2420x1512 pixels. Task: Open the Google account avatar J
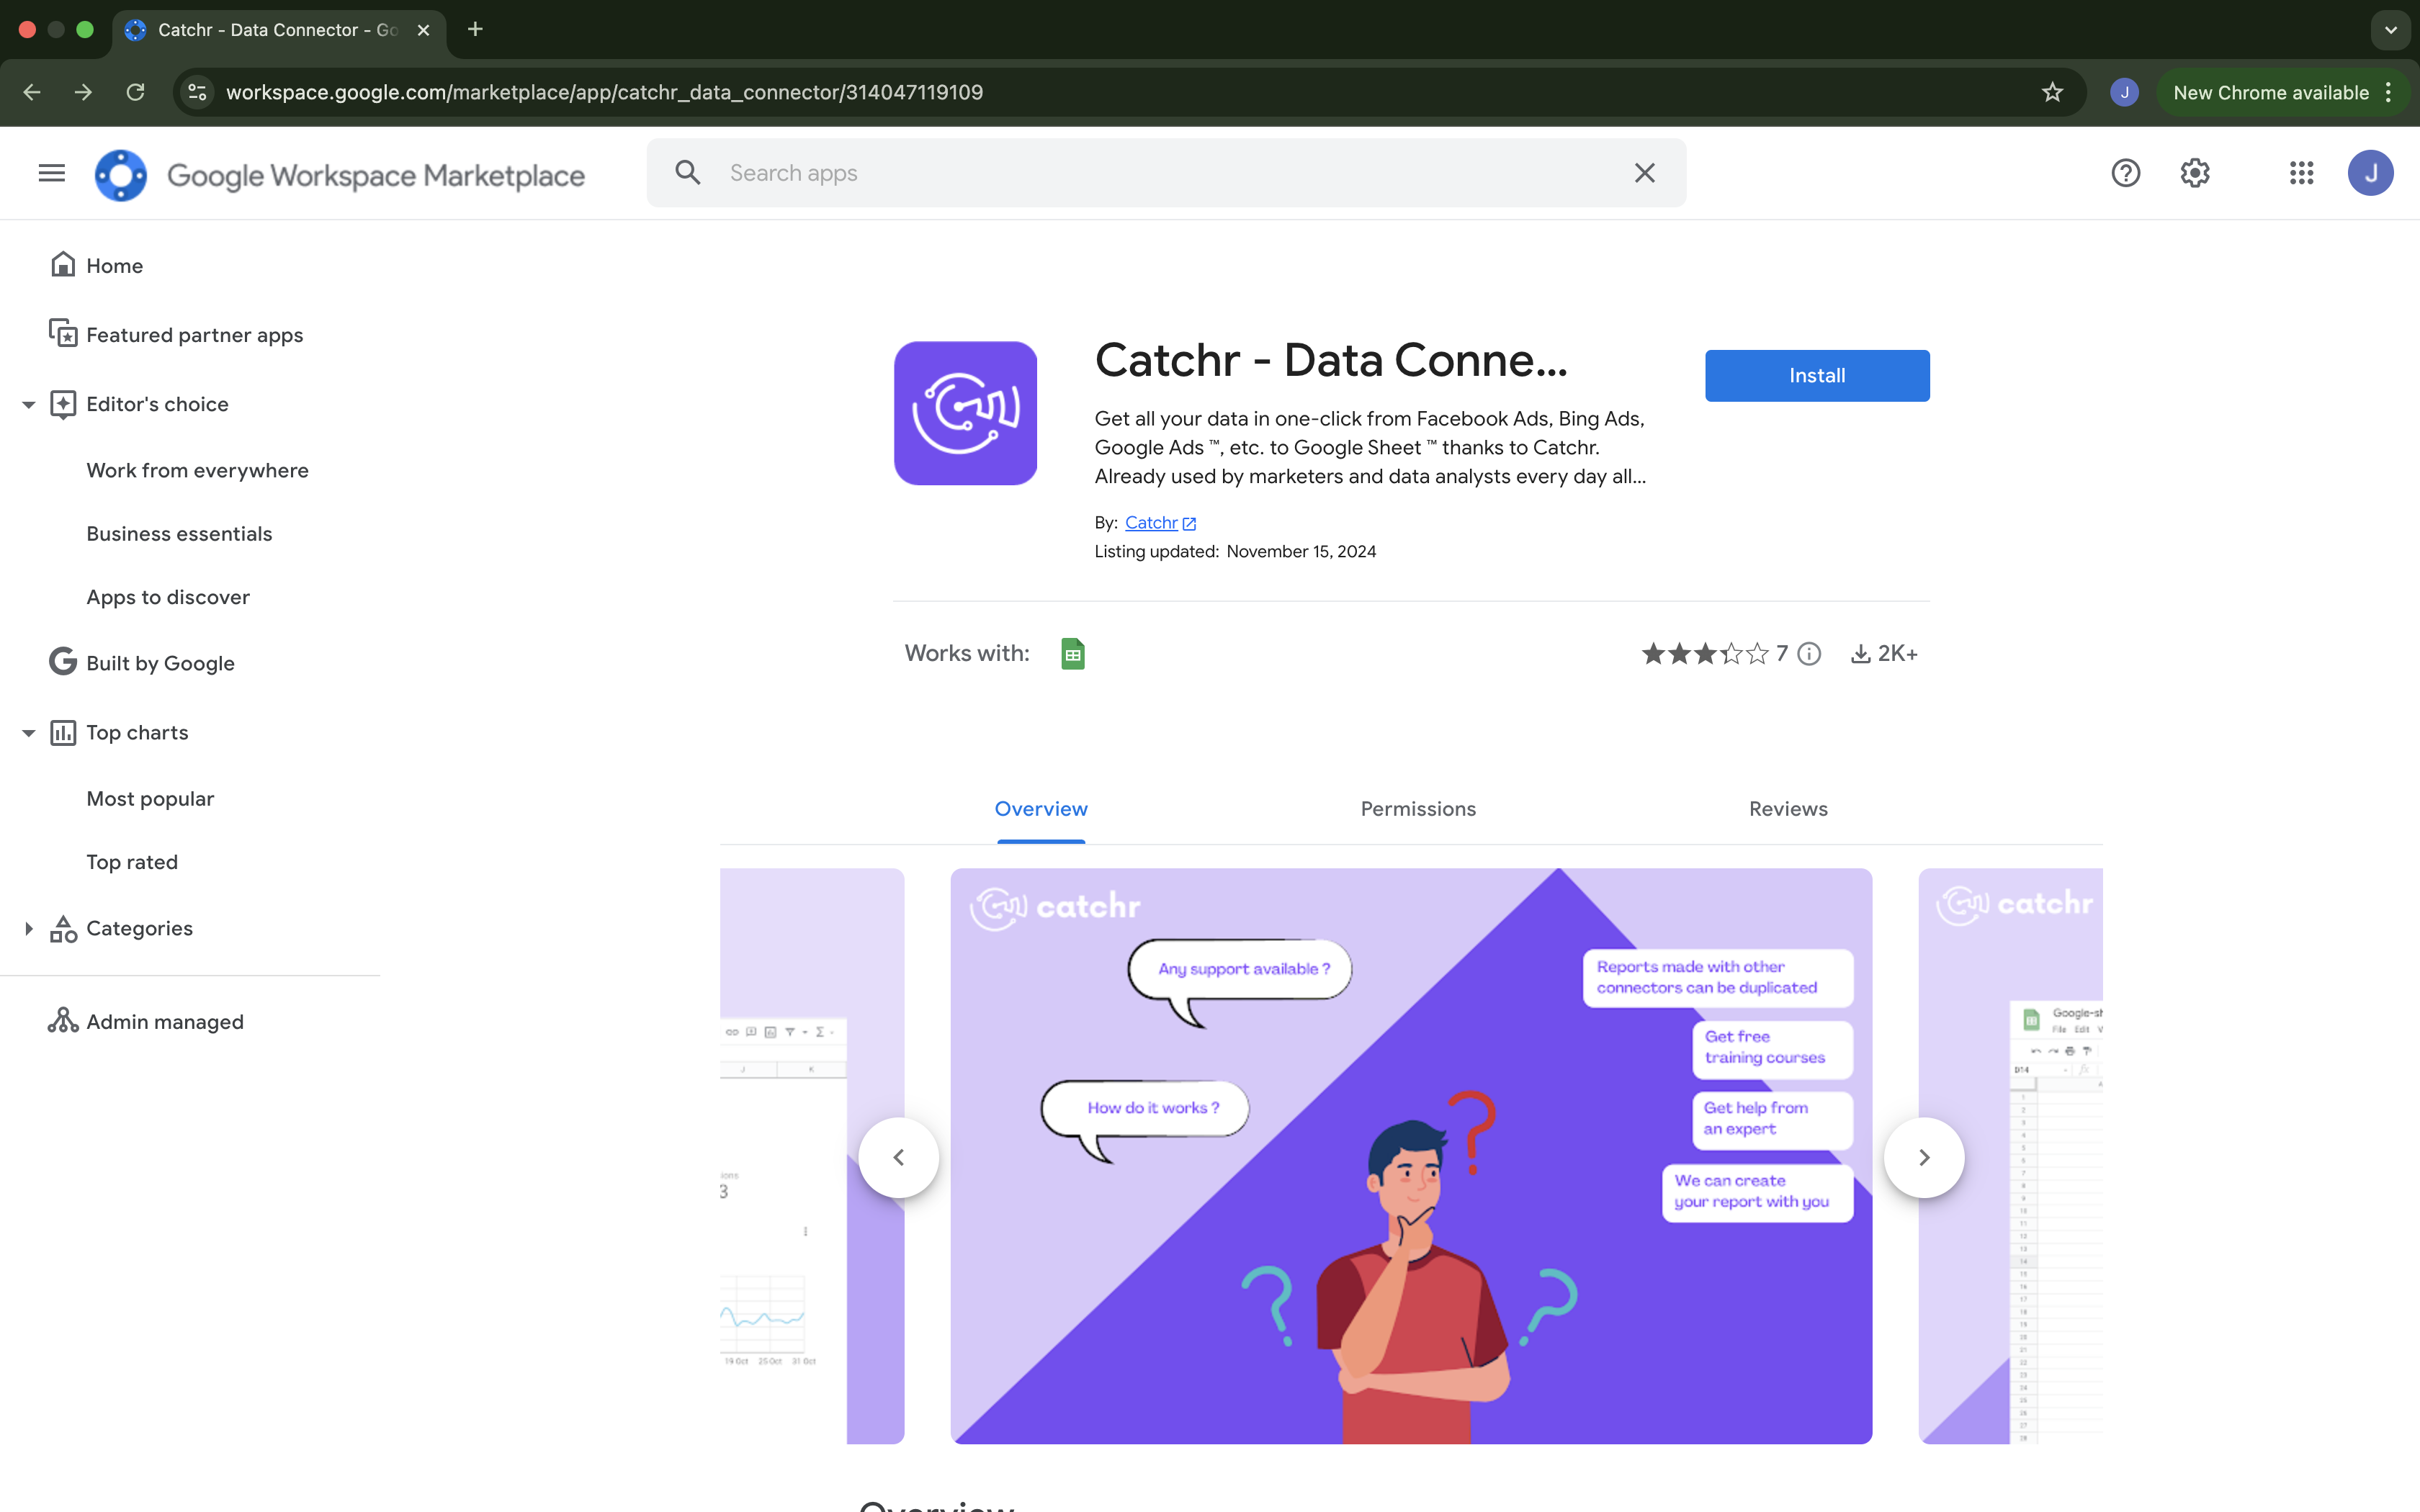(x=2370, y=173)
